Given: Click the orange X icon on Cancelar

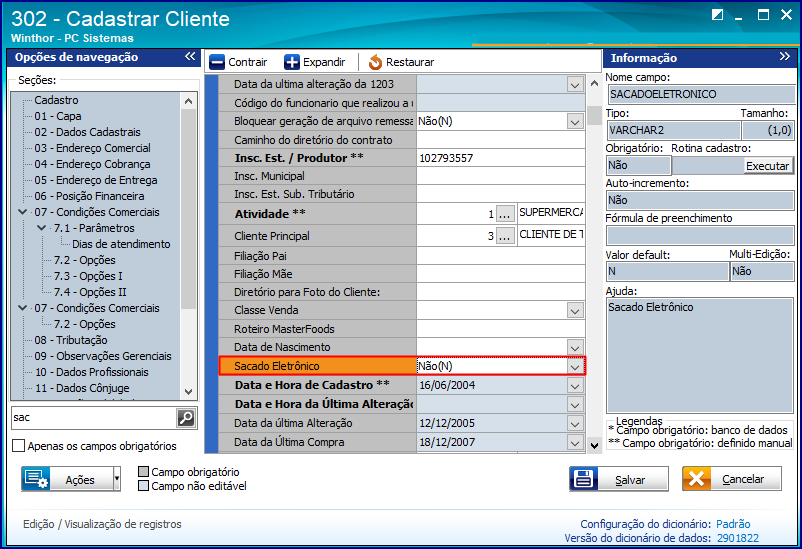Looking at the screenshot, I should (696, 479).
